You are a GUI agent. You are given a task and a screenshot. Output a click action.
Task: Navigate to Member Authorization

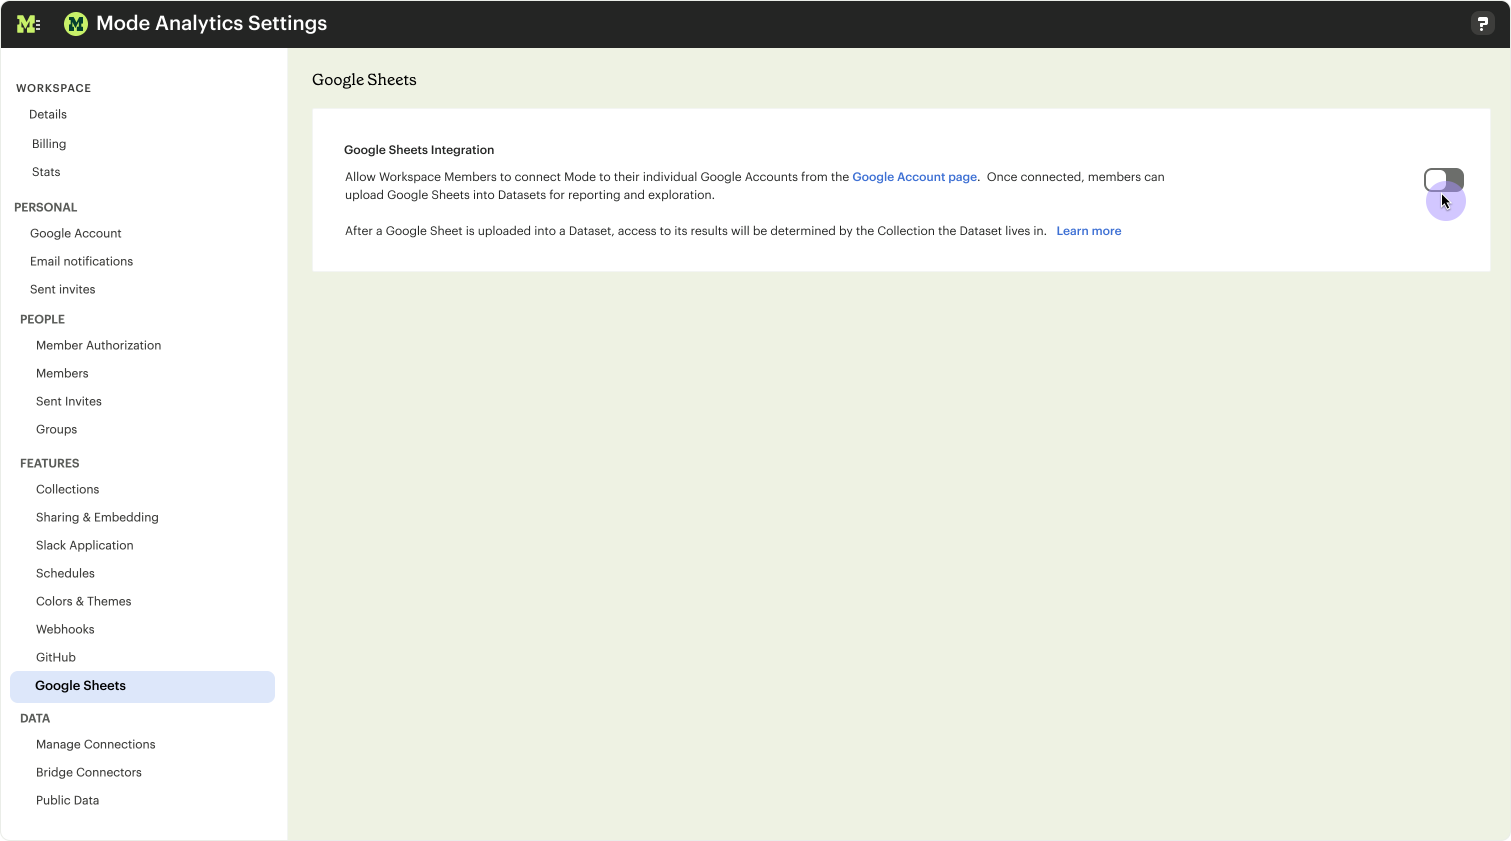pyautogui.click(x=98, y=346)
